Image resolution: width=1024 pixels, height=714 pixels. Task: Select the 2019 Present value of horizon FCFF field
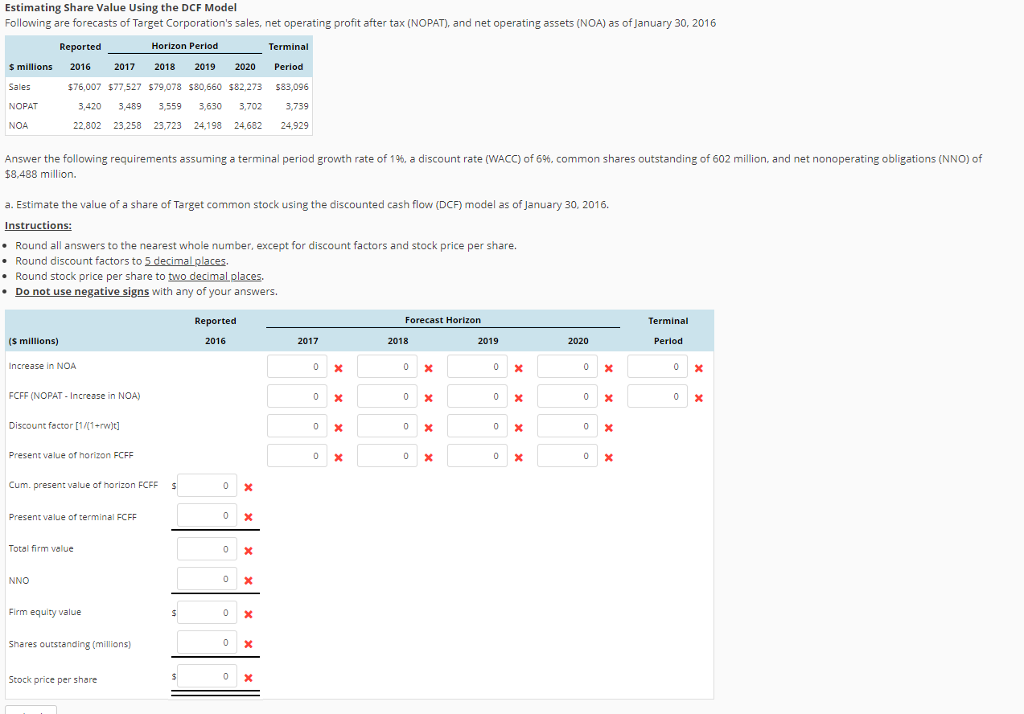click(x=478, y=456)
